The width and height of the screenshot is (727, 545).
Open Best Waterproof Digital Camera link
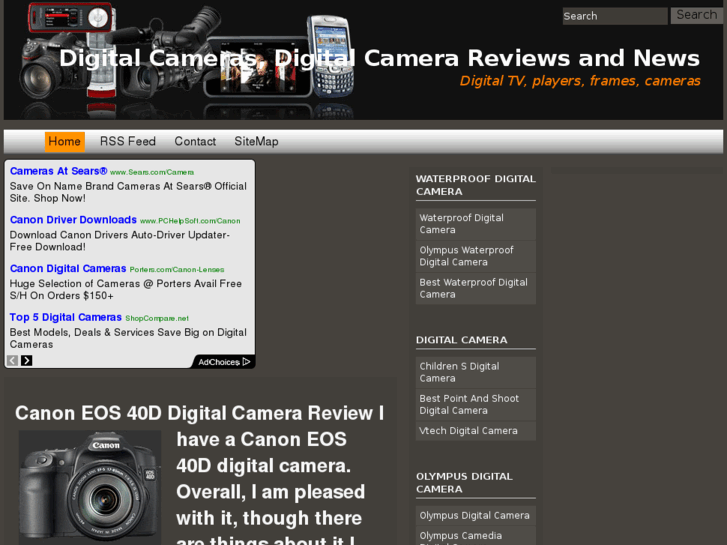point(476,289)
